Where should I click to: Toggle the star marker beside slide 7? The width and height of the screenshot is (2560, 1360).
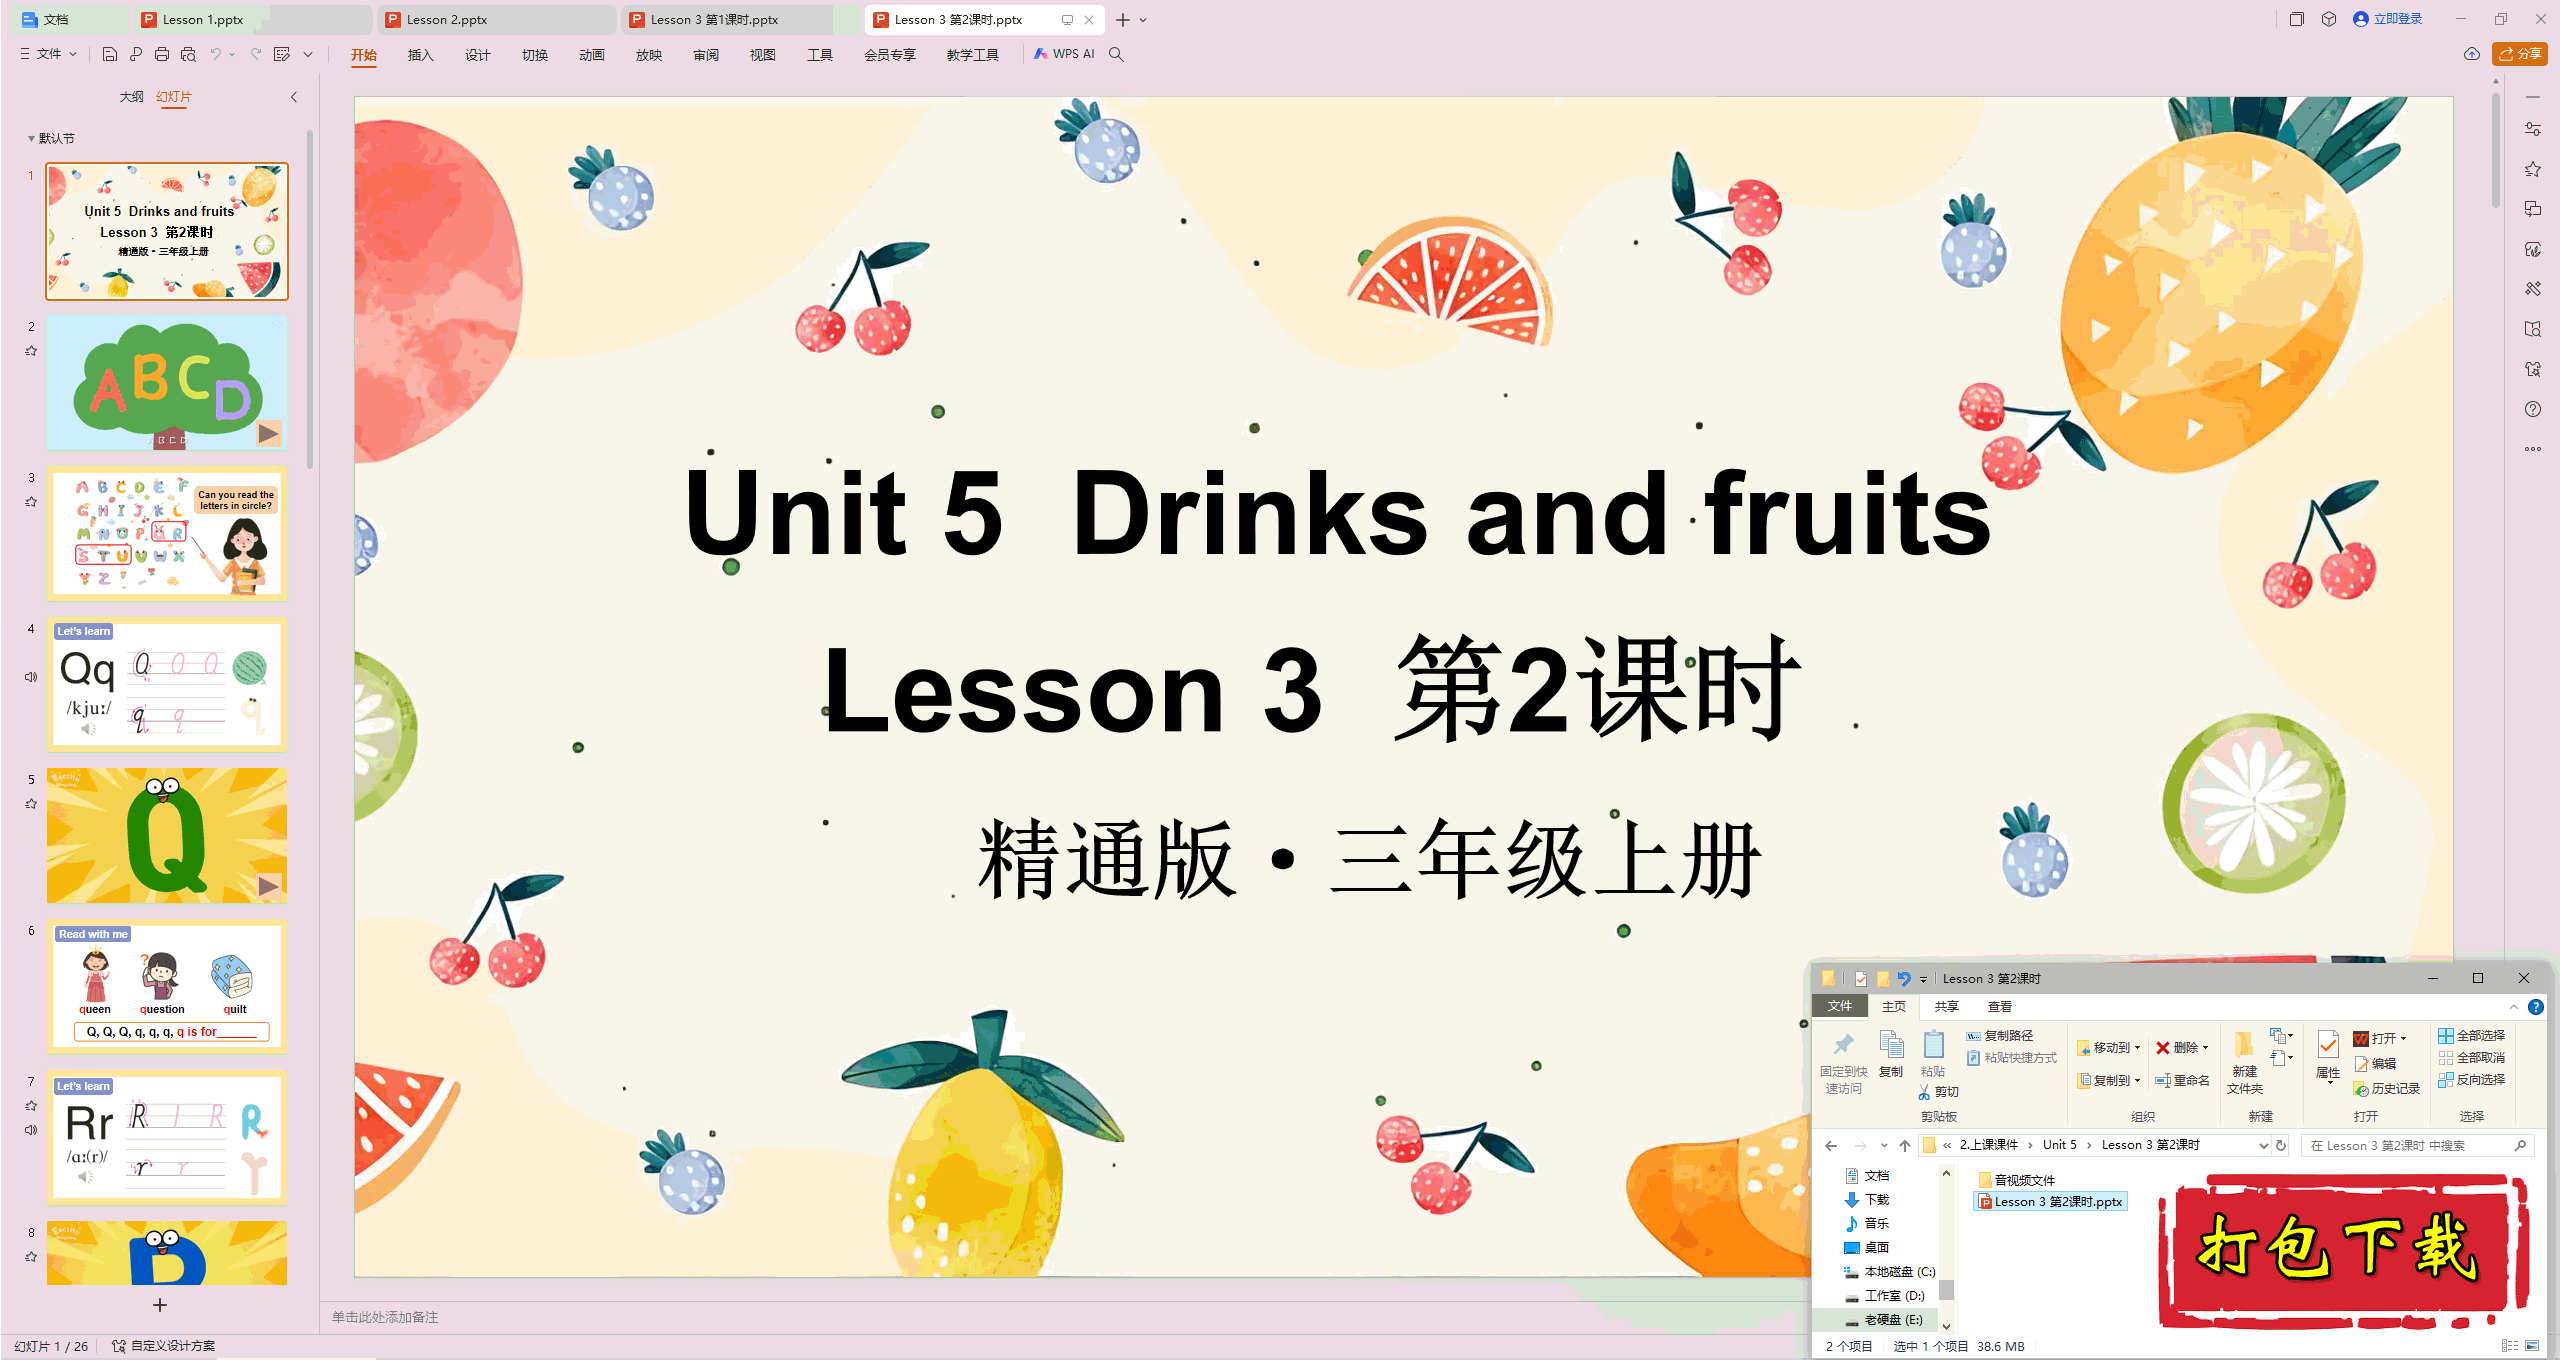click(x=31, y=1106)
